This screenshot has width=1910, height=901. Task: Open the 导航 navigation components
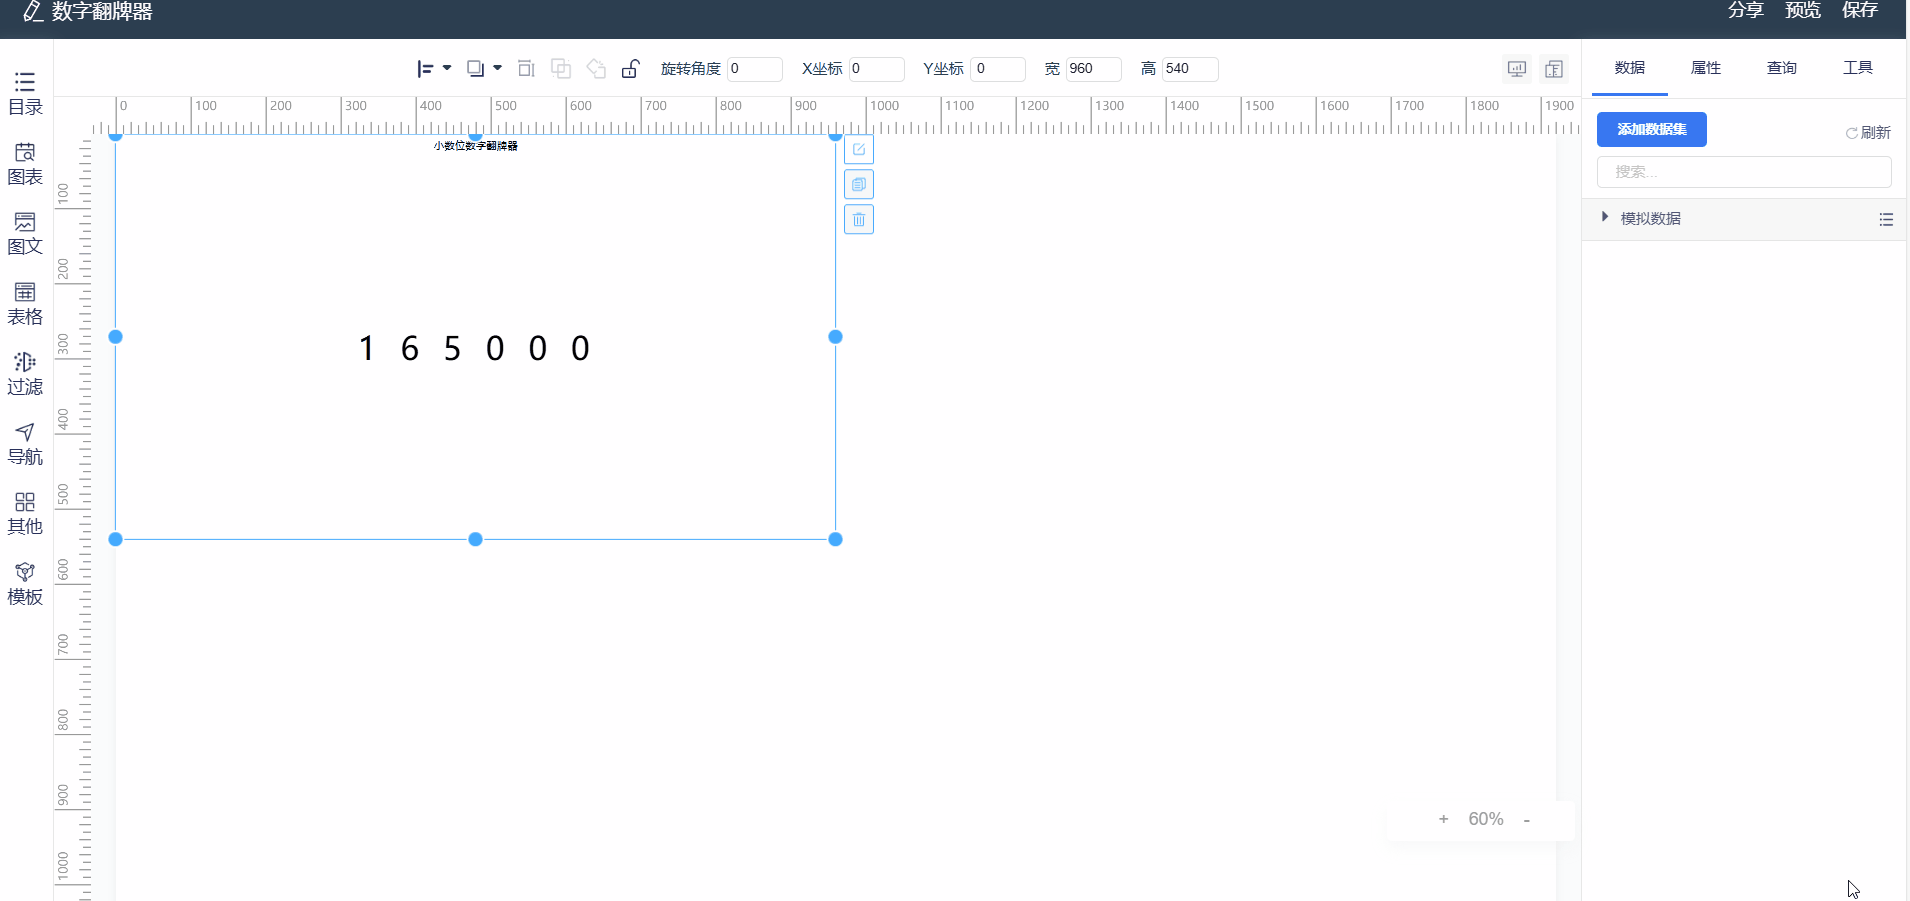pyautogui.click(x=25, y=444)
